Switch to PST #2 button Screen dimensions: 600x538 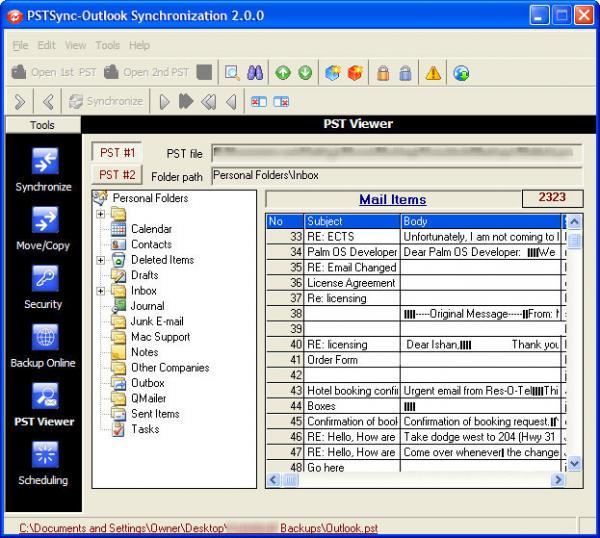[x=117, y=175]
